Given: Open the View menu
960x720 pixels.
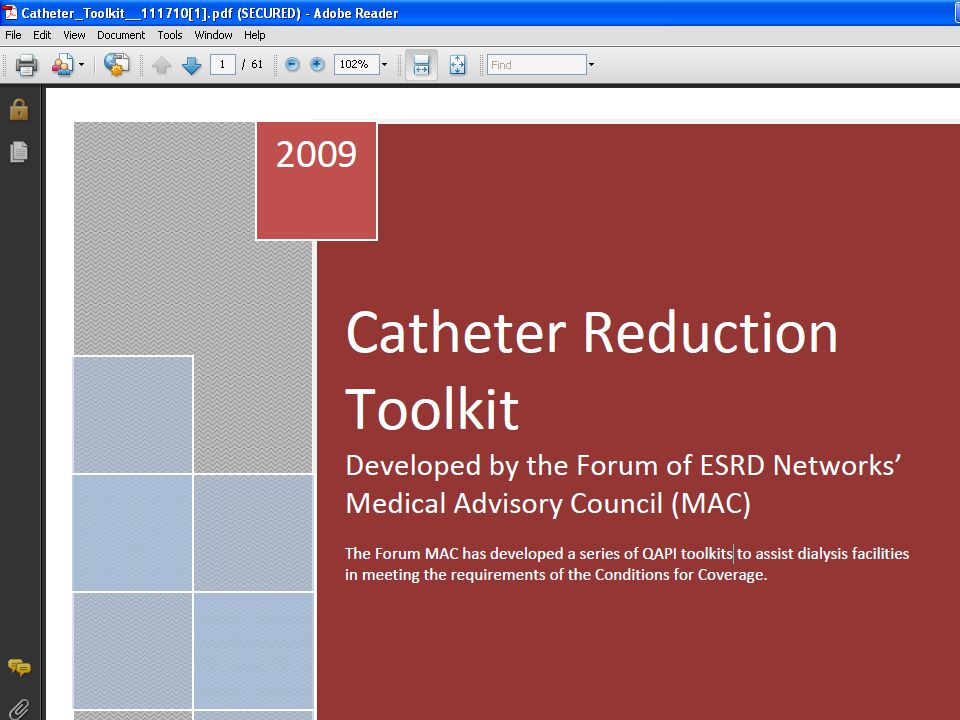Looking at the screenshot, I should [74, 35].
